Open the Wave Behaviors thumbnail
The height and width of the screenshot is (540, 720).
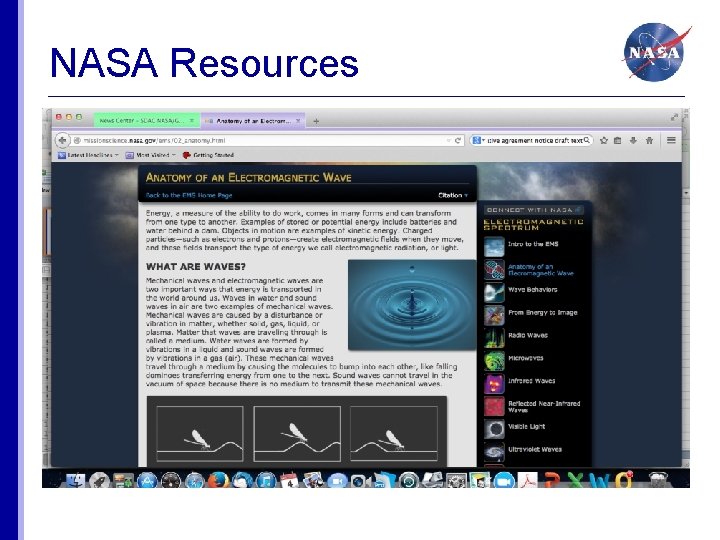click(495, 292)
